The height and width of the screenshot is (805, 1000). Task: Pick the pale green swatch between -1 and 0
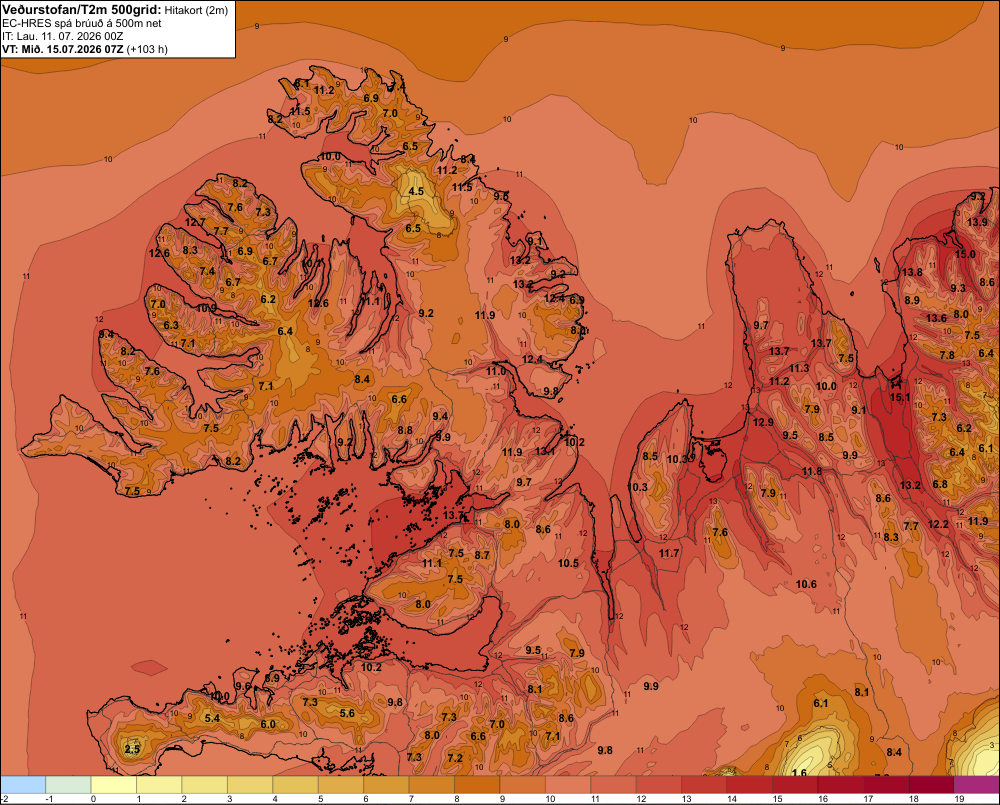69,784
